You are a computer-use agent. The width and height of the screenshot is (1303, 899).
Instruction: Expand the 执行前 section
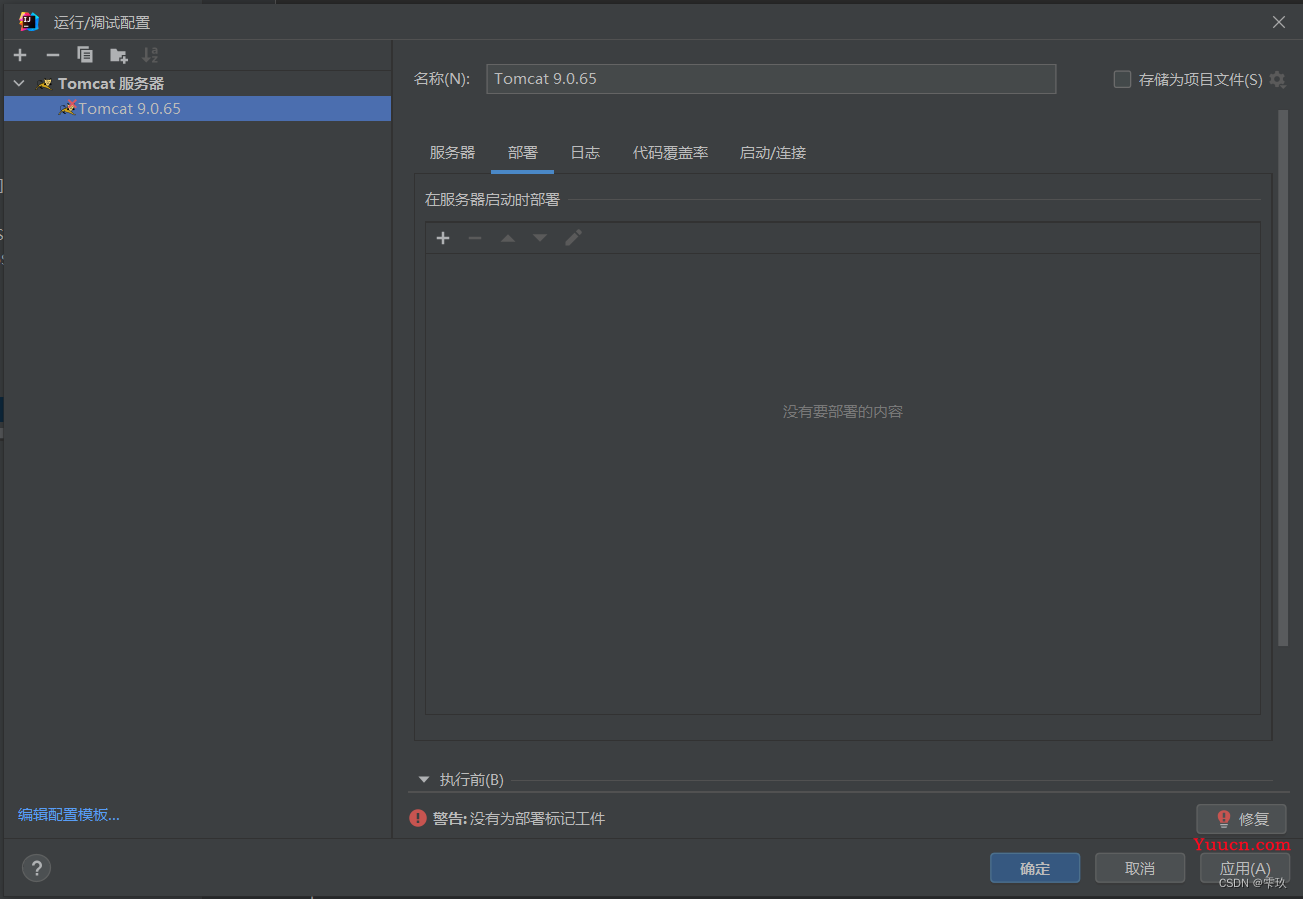[x=423, y=780]
